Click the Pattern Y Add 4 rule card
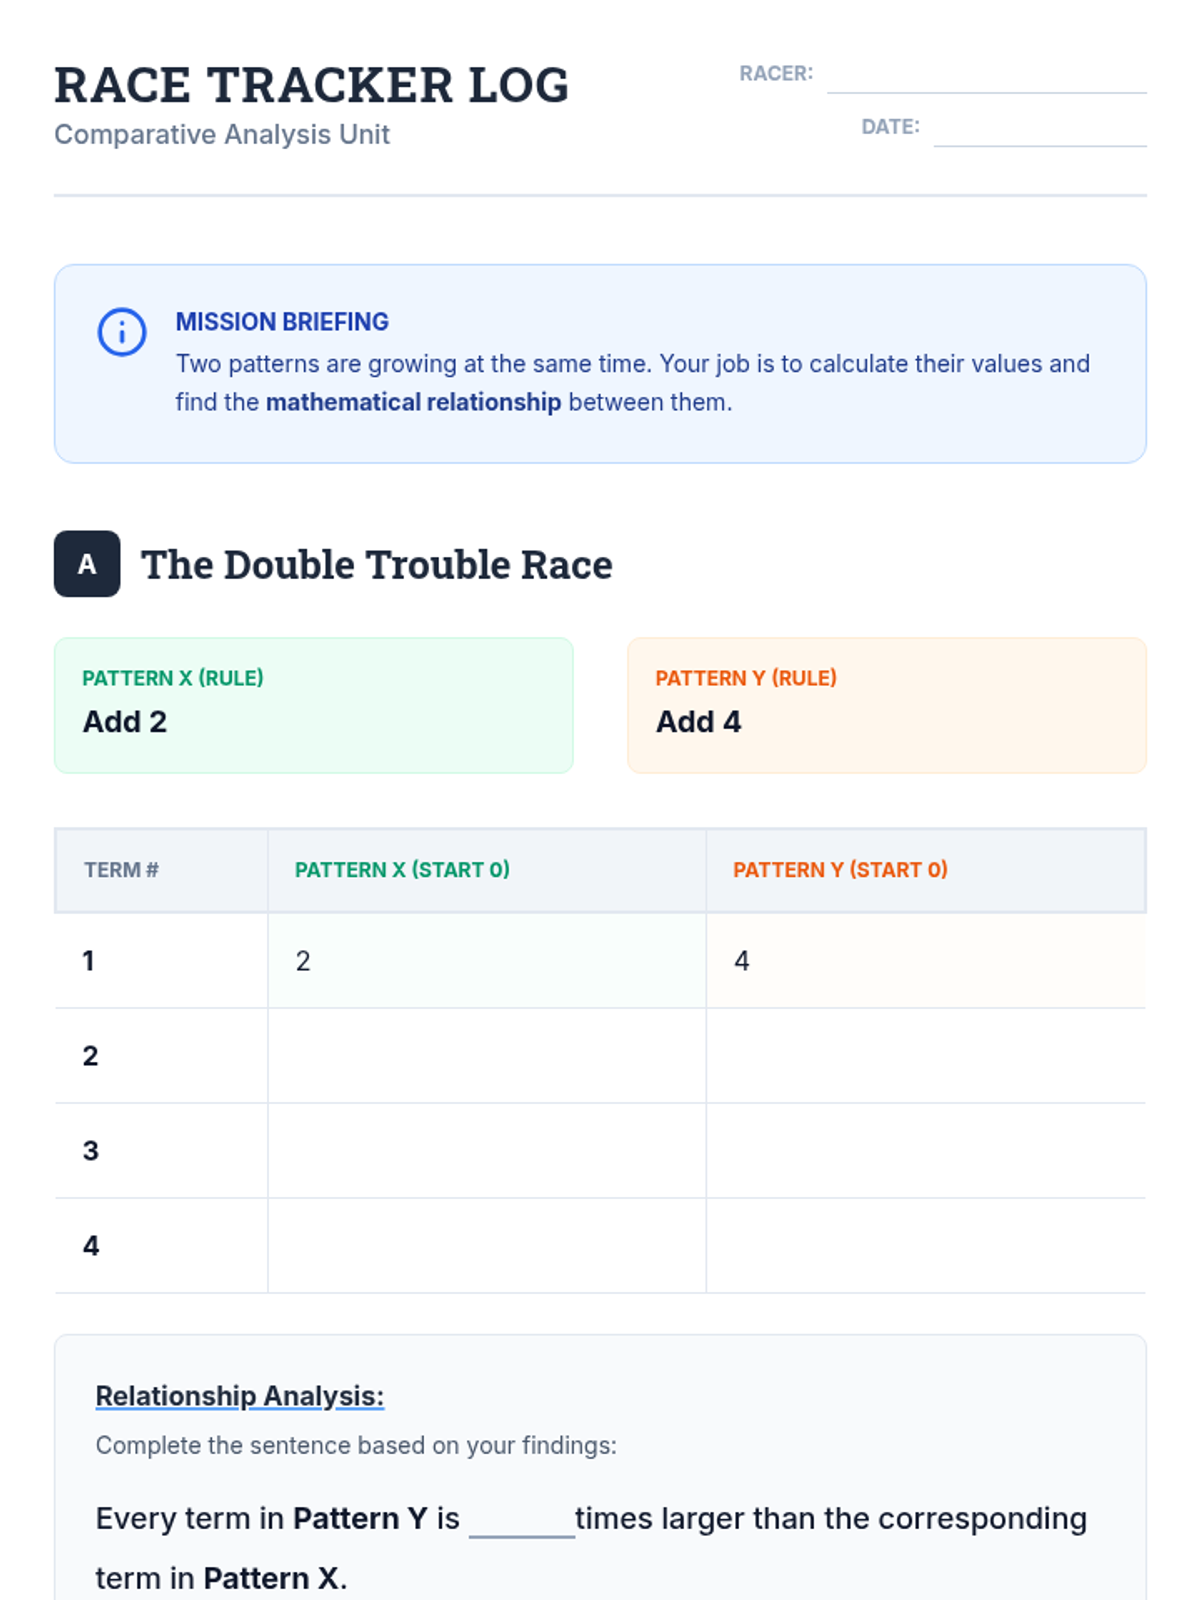Image resolution: width=1200 pixels, height=1600 pixels. coord(886,705)
